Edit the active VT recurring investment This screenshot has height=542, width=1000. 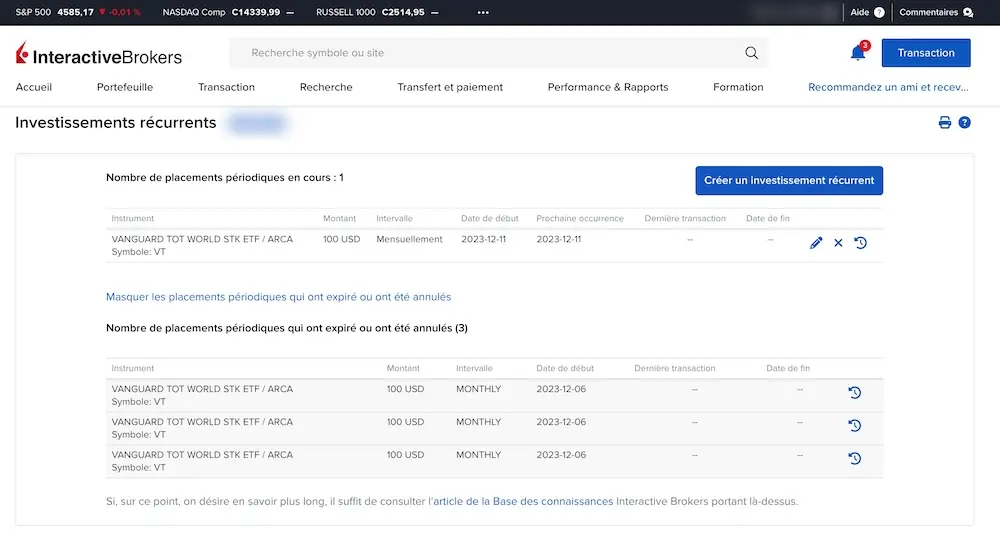[816, 243]
